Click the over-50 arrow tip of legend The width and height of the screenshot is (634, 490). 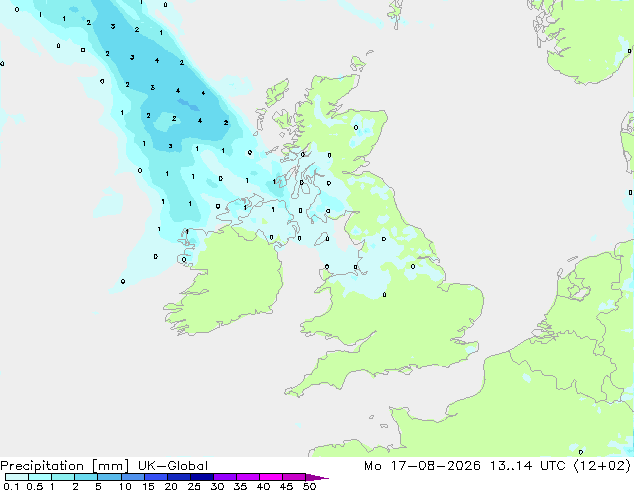pyautogui.click(x=317, y=477)
